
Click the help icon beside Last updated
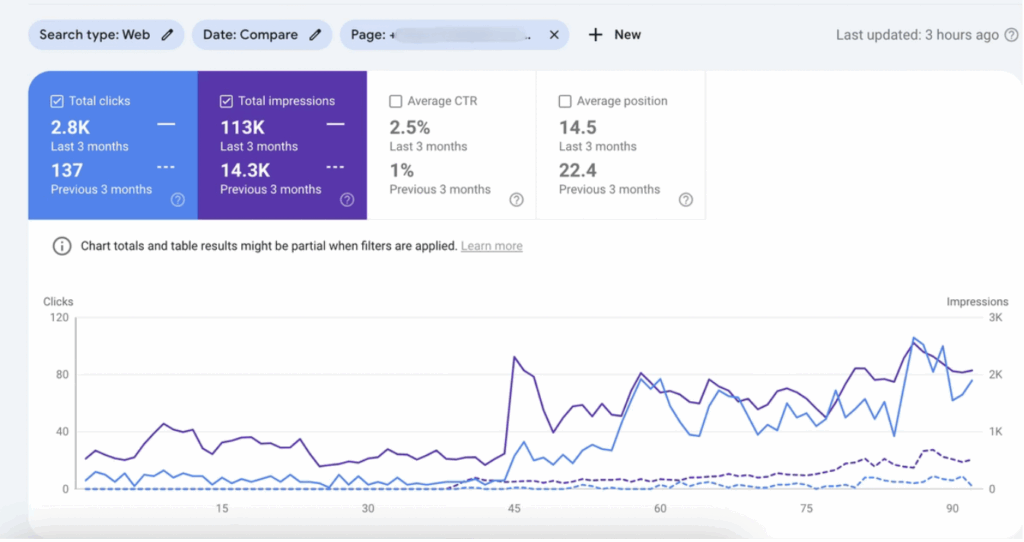pyautogui.click(x=1010, y=35)
